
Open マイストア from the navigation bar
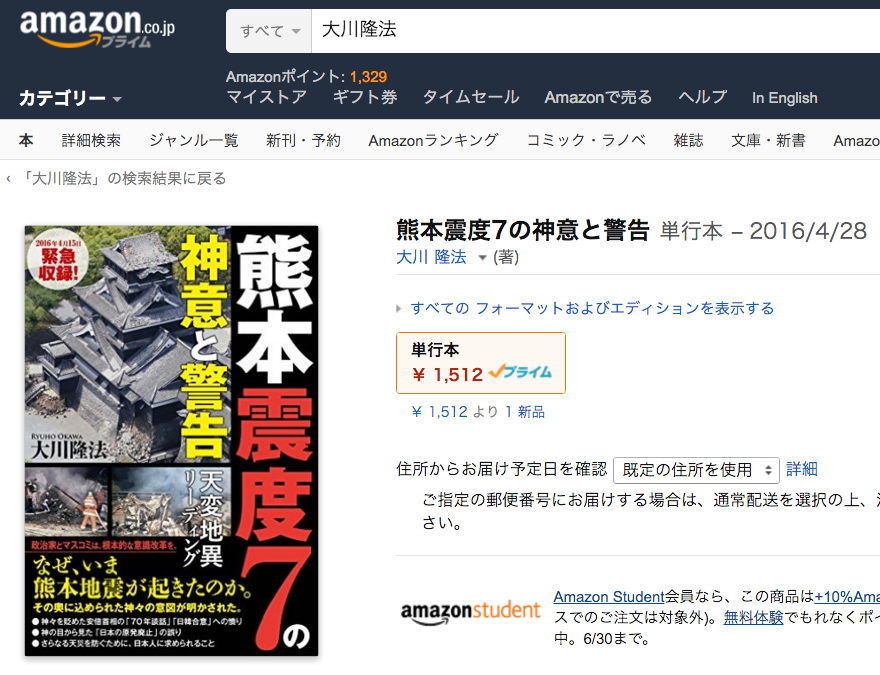pyautogui.click(x=266, y=97)
